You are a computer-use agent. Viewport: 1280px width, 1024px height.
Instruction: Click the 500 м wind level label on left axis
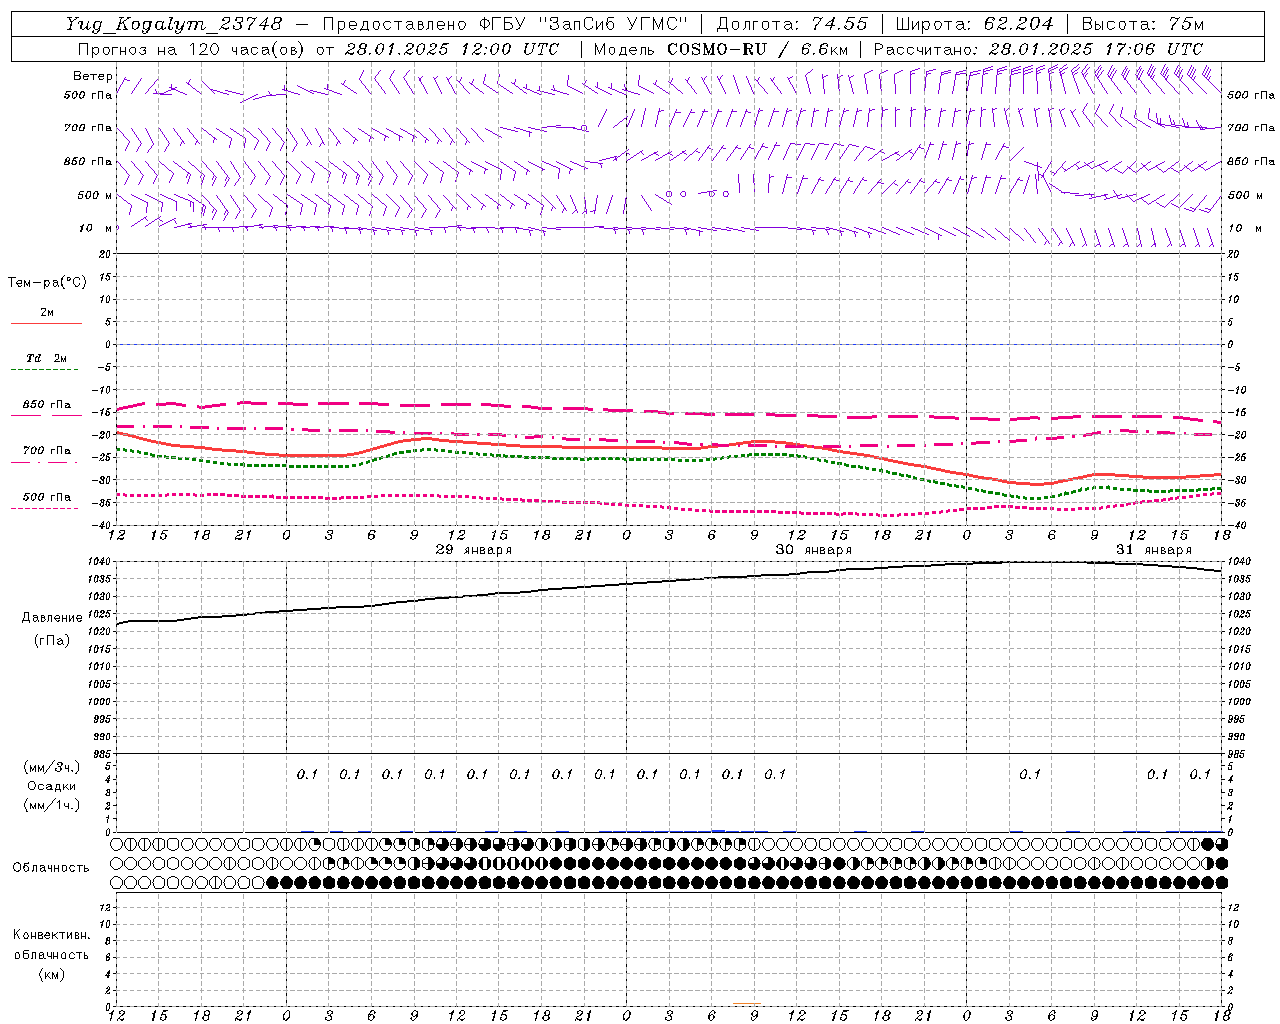(x=94, y=195)
